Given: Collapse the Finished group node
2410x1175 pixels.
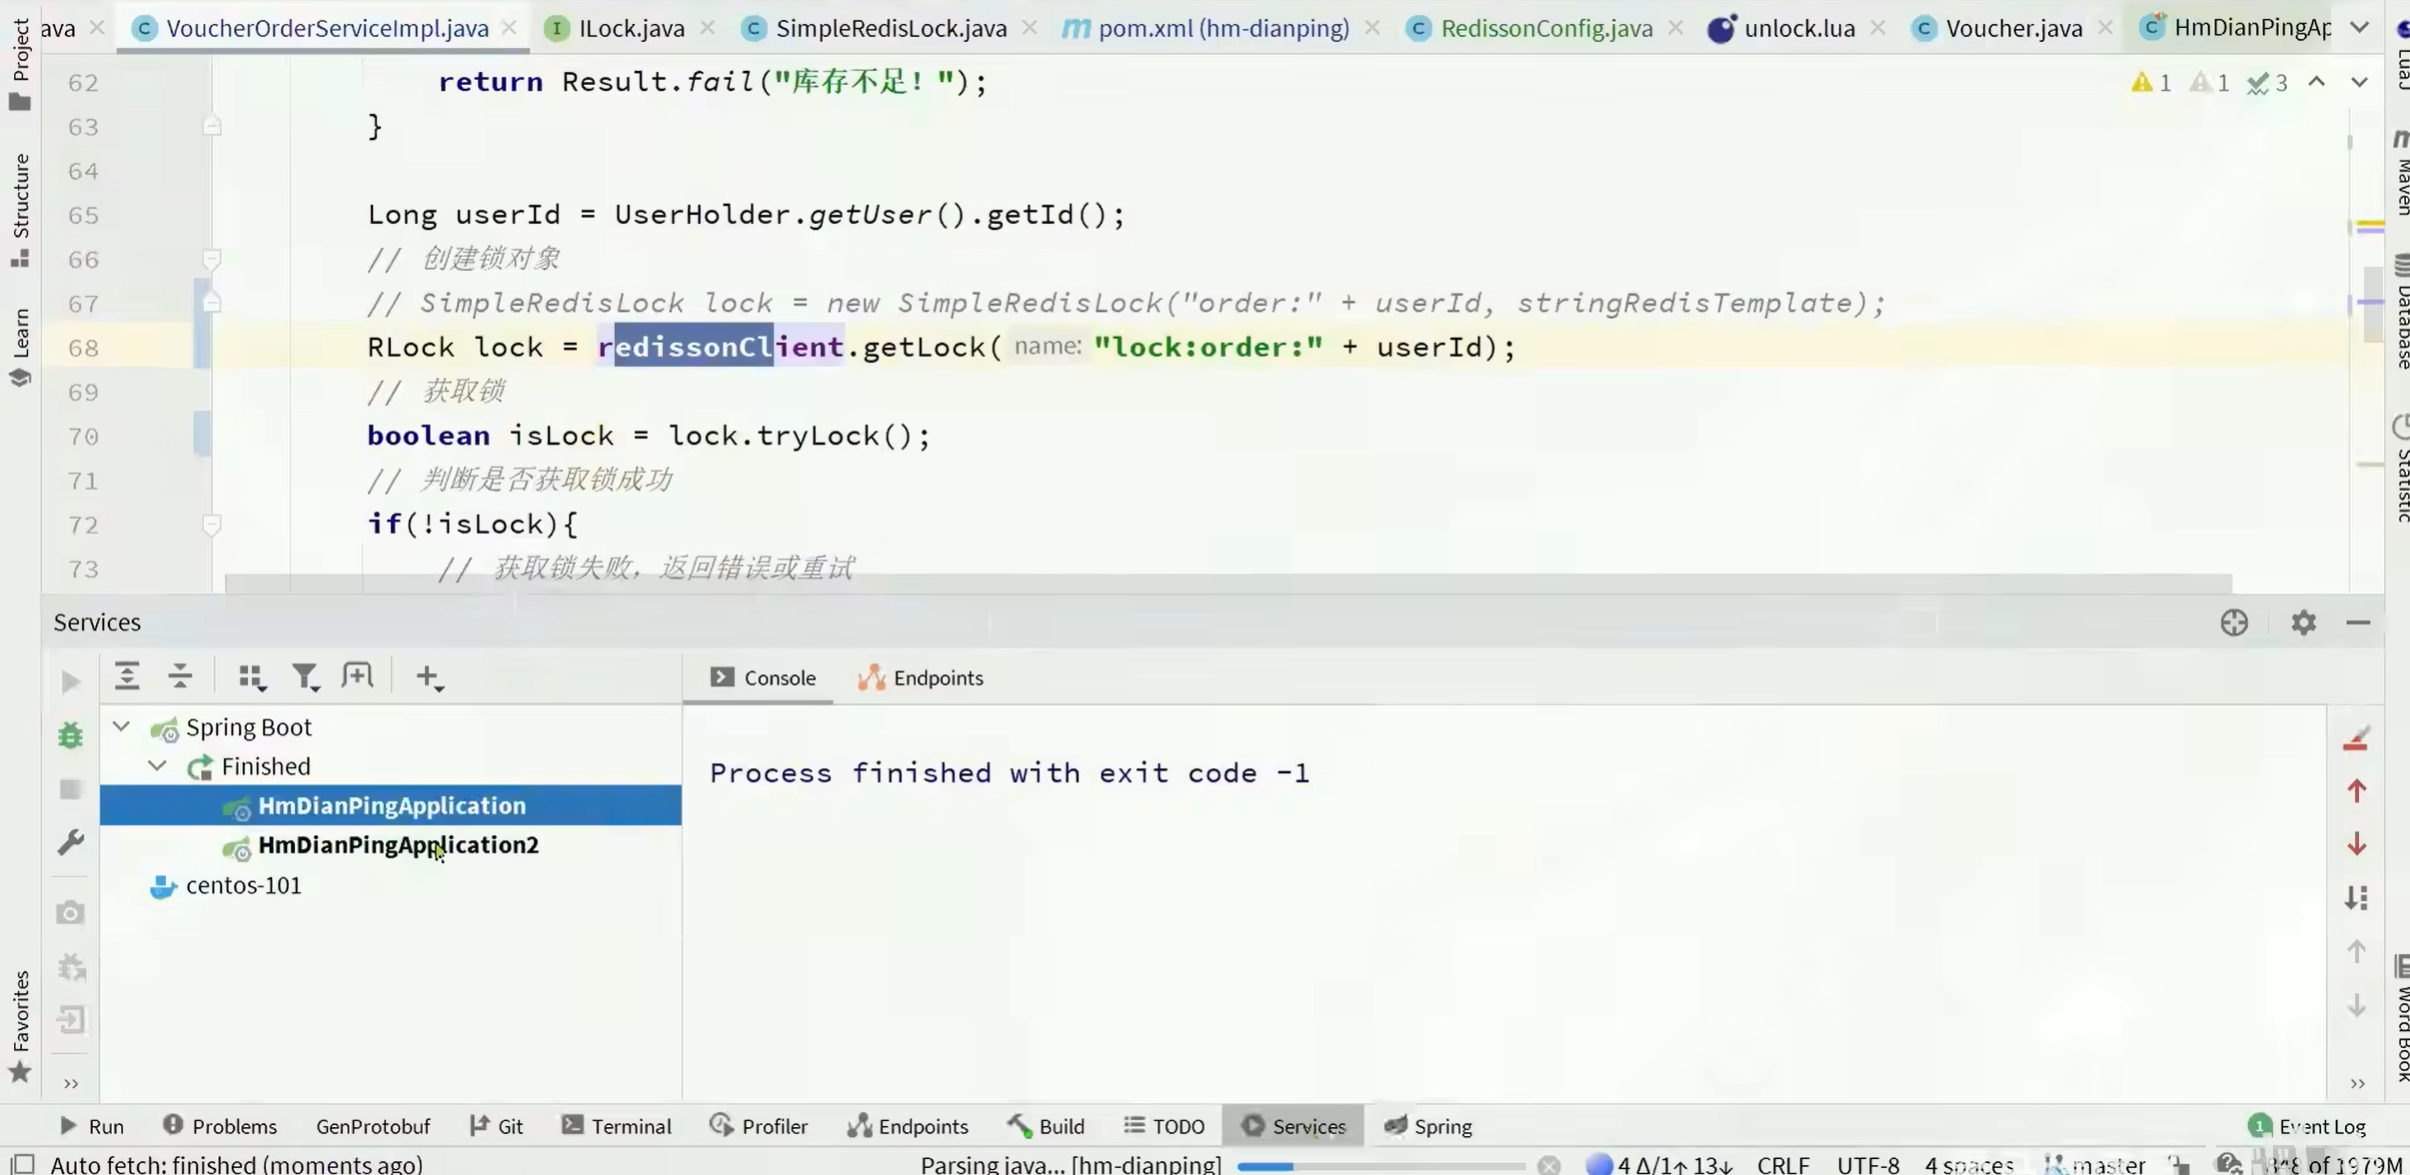Looking at the screenshot, I should click(157, 766).
